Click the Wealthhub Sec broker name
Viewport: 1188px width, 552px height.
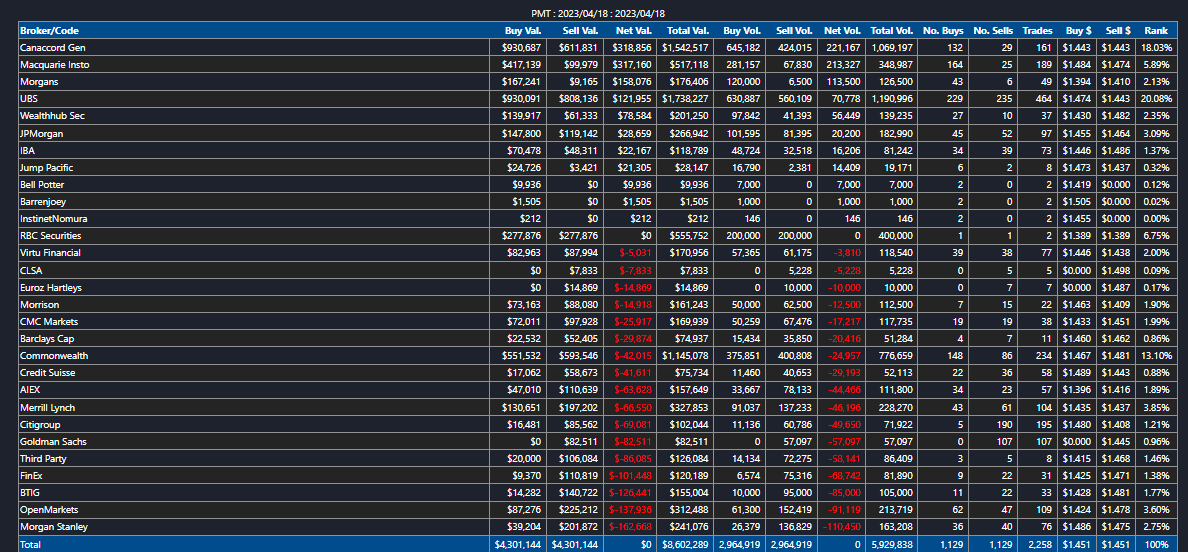point(52,116)
